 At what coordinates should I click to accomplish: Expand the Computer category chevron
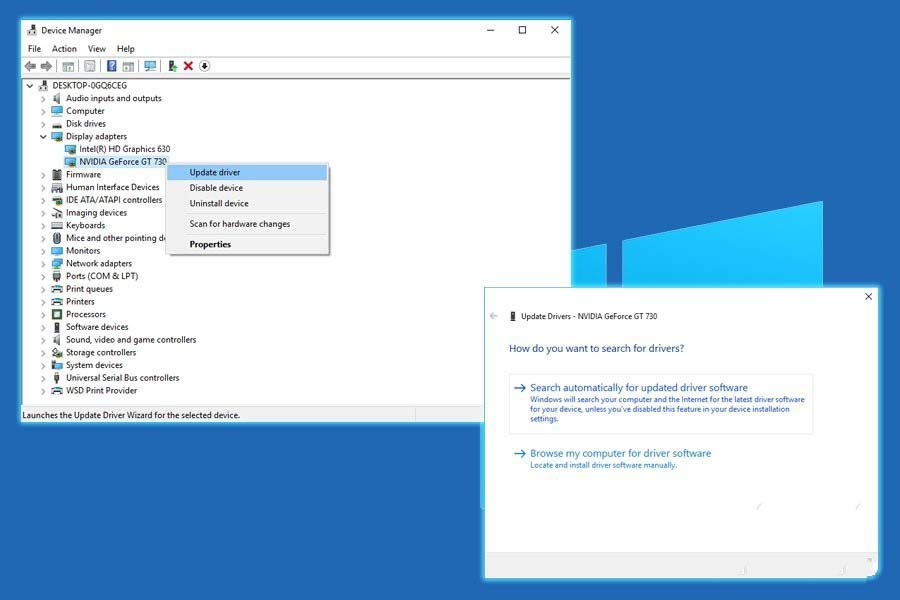point(43,111)
